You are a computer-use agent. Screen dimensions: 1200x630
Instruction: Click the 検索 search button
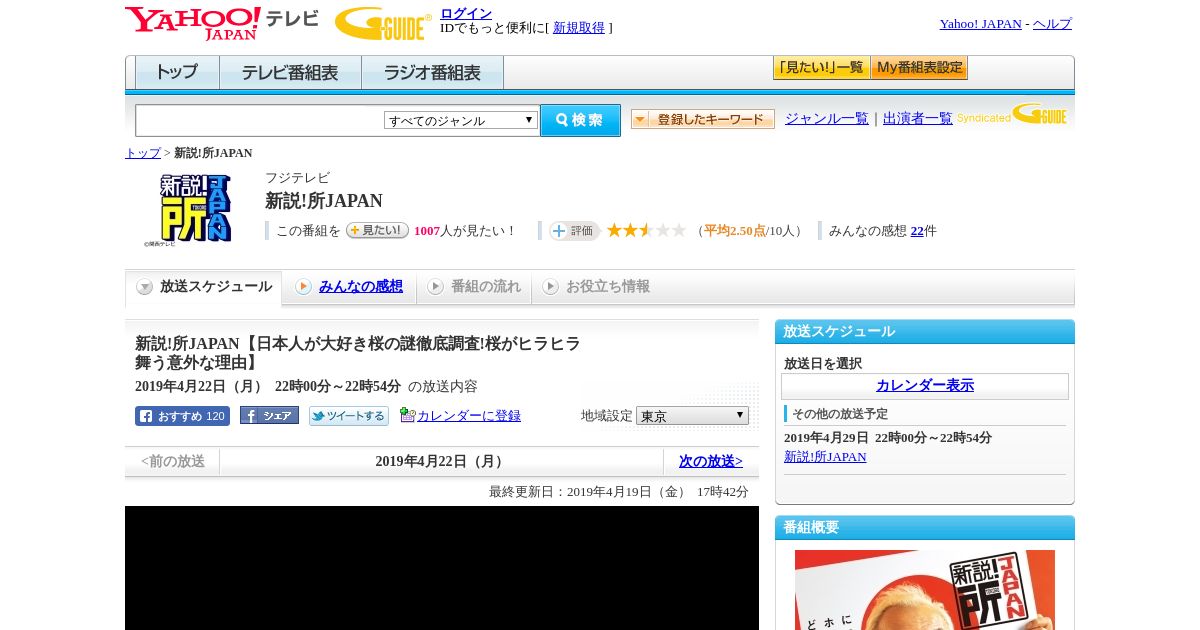[x=580, y=120]
